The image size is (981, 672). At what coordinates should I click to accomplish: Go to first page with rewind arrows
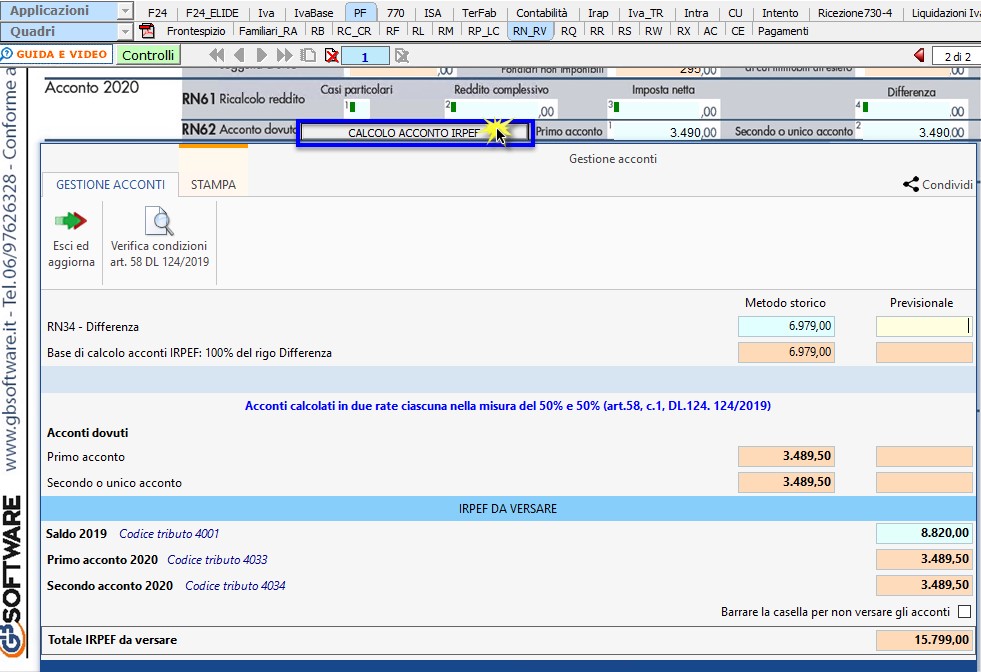[x=216, y=55]
